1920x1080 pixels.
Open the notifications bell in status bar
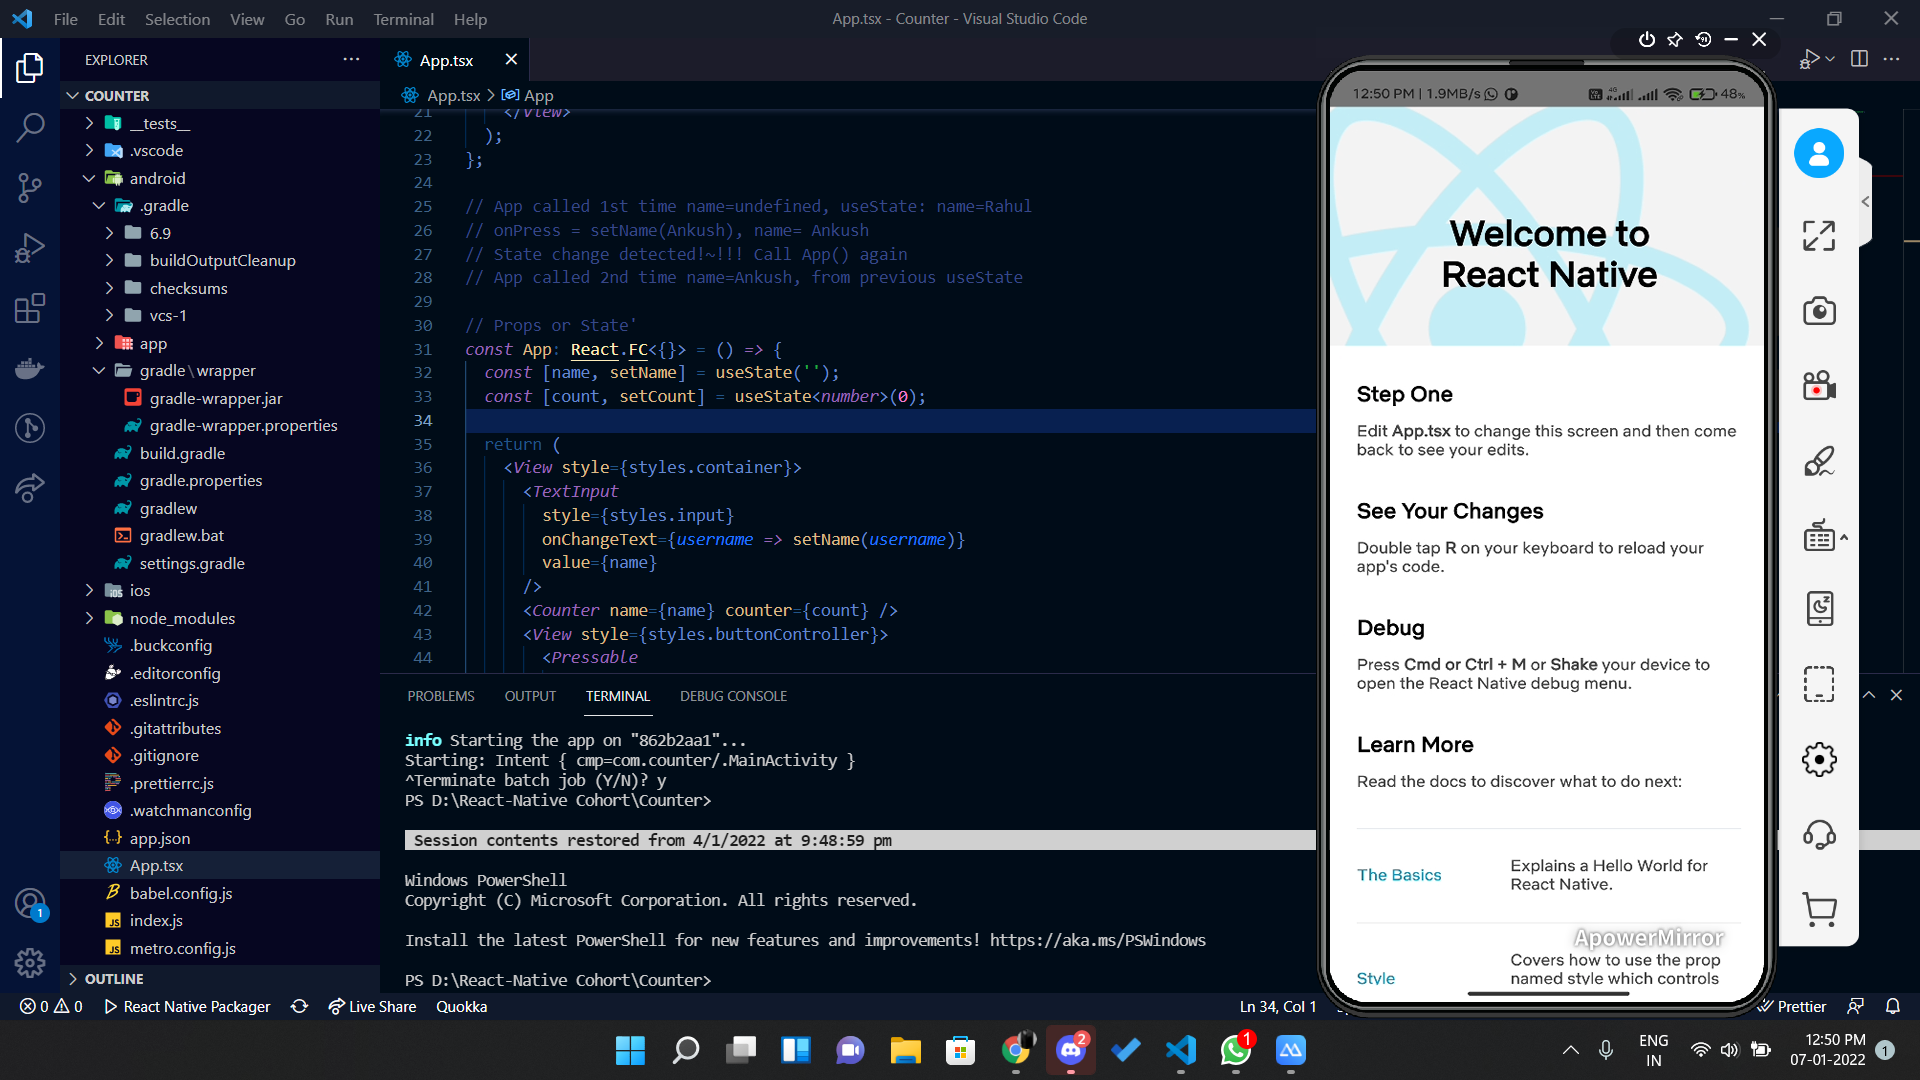pos(1893,1006)
